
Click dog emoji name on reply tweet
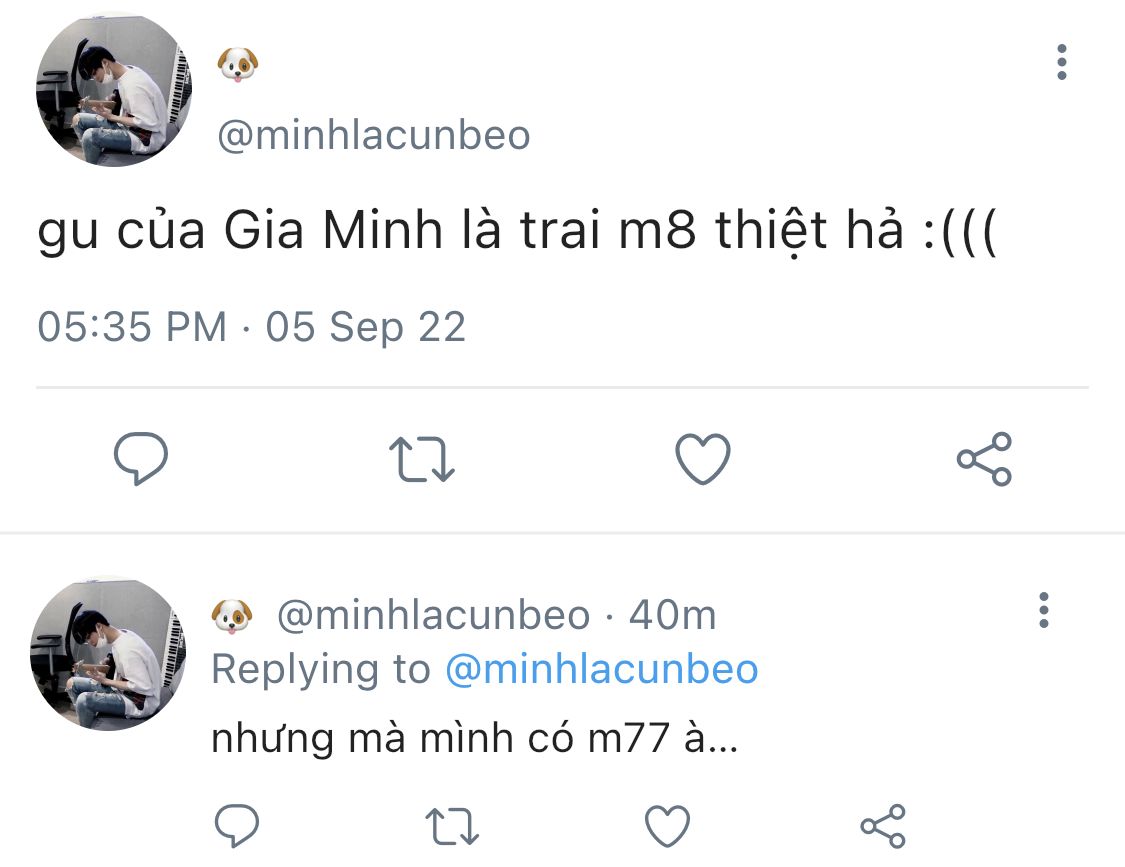point(233,615)
